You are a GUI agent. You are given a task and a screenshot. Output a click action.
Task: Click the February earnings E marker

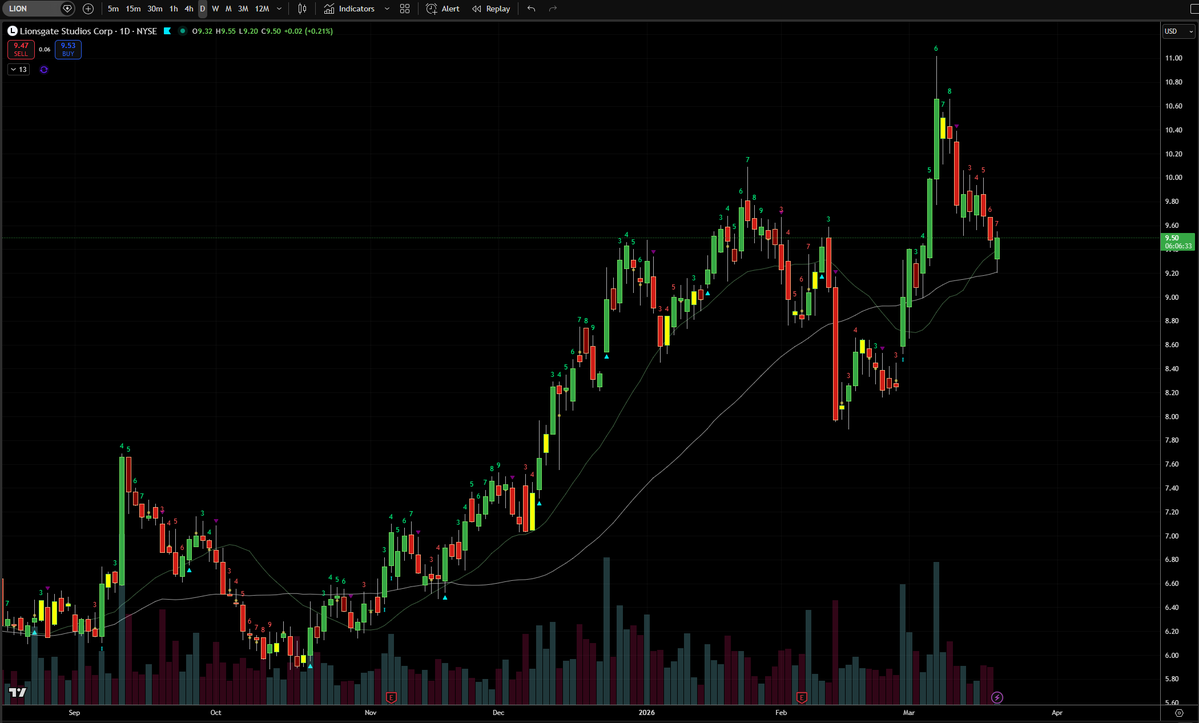click(801, 697)
